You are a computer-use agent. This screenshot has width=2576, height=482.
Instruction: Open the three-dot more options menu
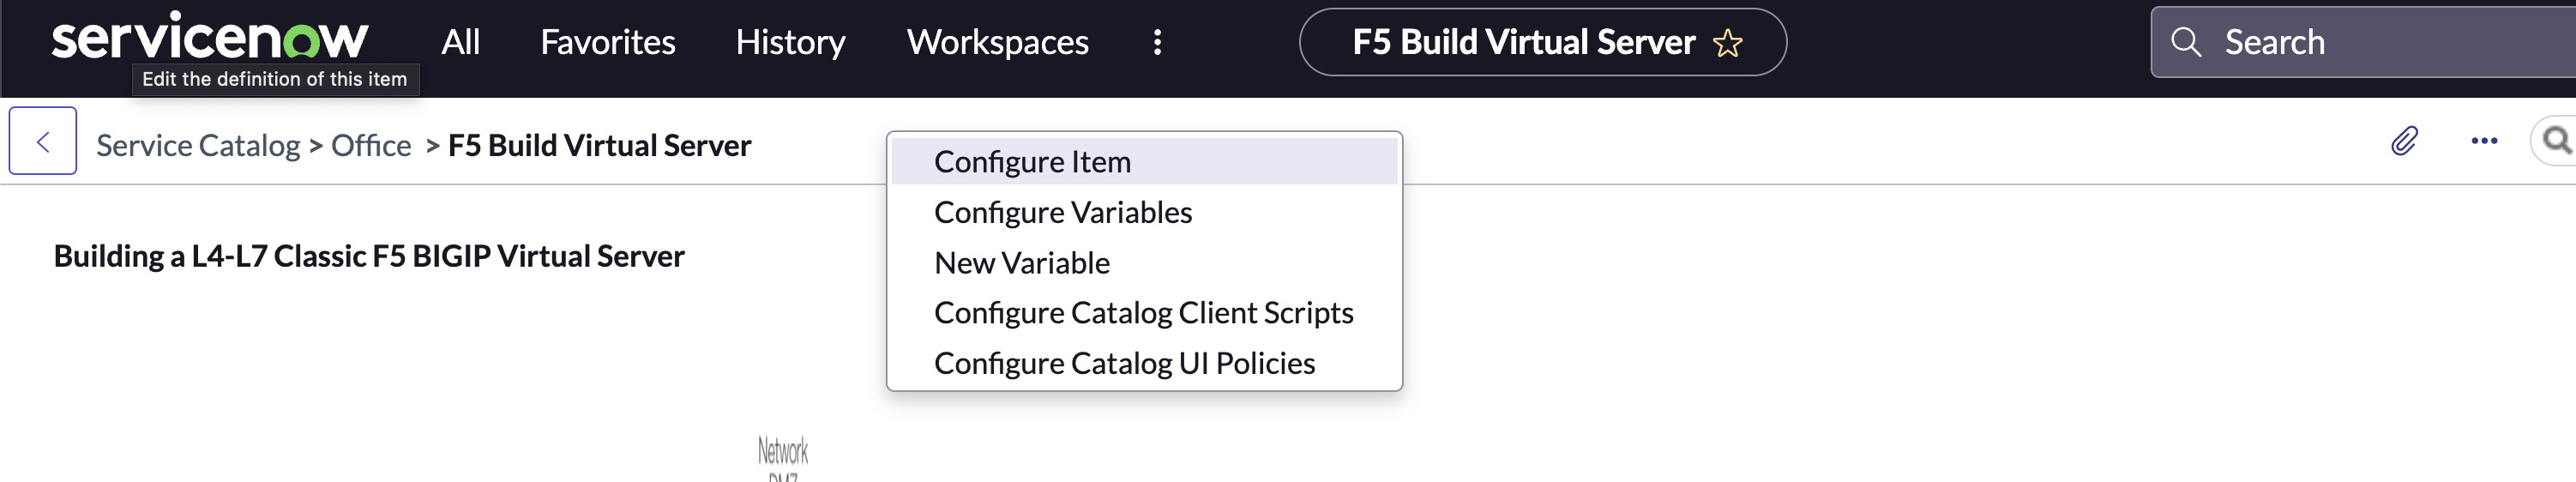[x=2484, y=141]
